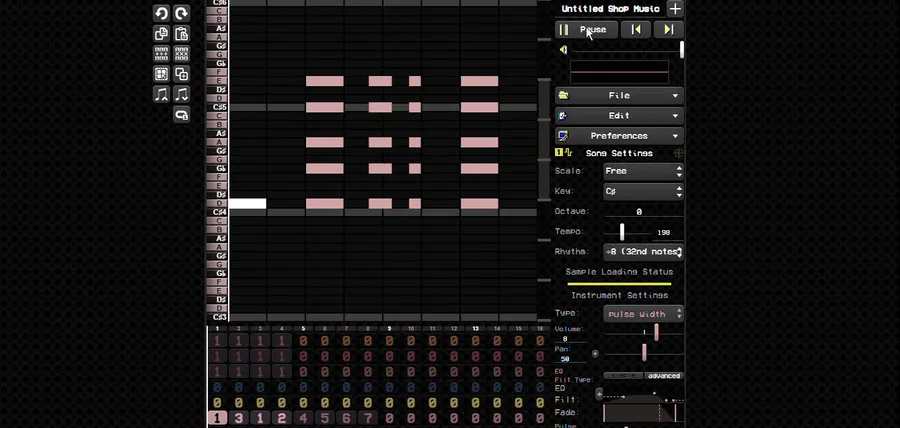Viewport: 900px width, 428px height.
Task: Redo the edit with the clockwise arrow
Action: [181, 13]
